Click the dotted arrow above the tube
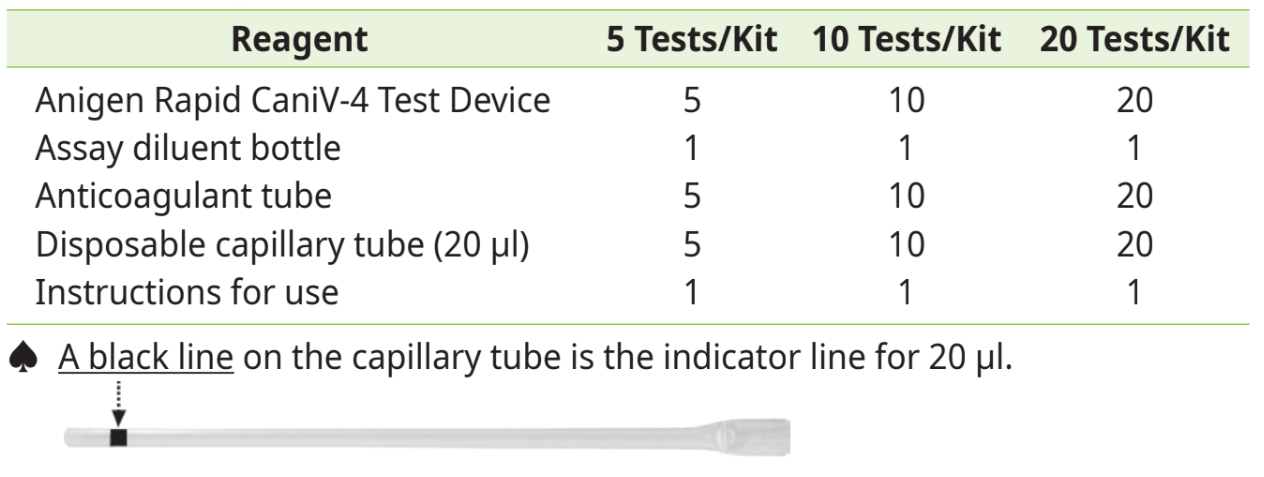This screenshot has height=477, width=1264. tap(119, 408)
